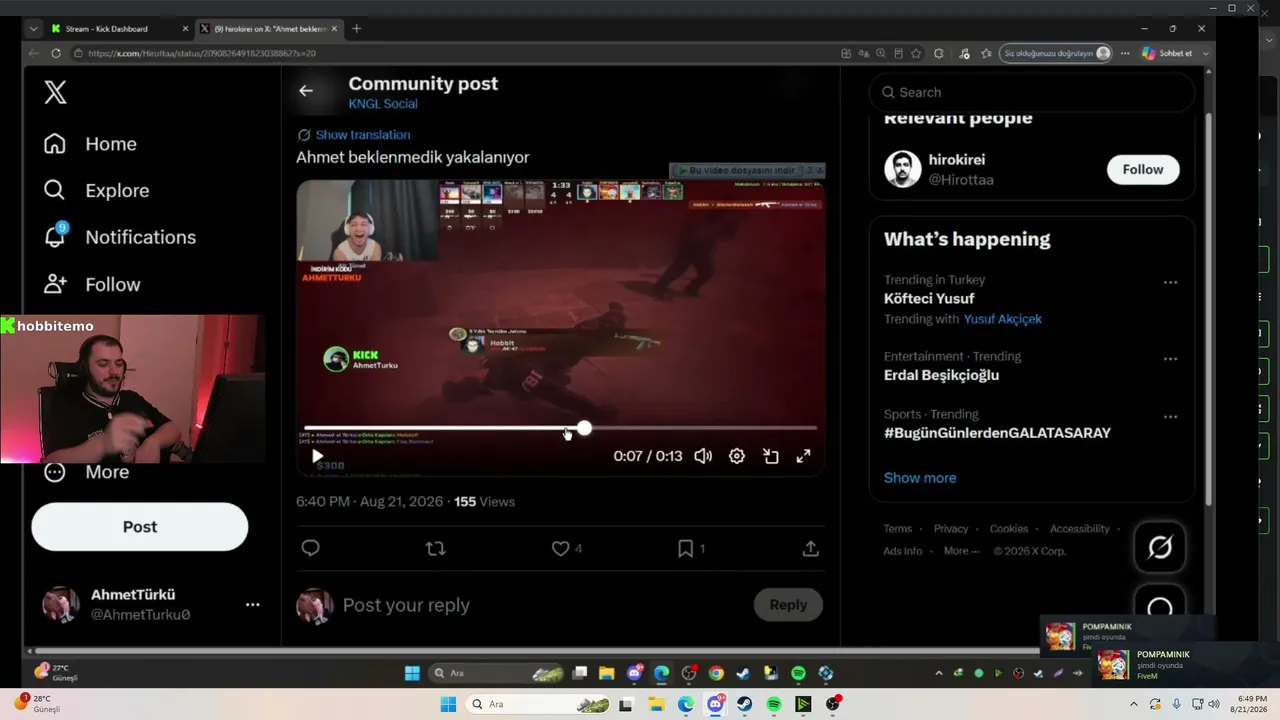This screenshot has width=1280, height=720.
Task: Show hidden system tray icons
Action: 1134,704
